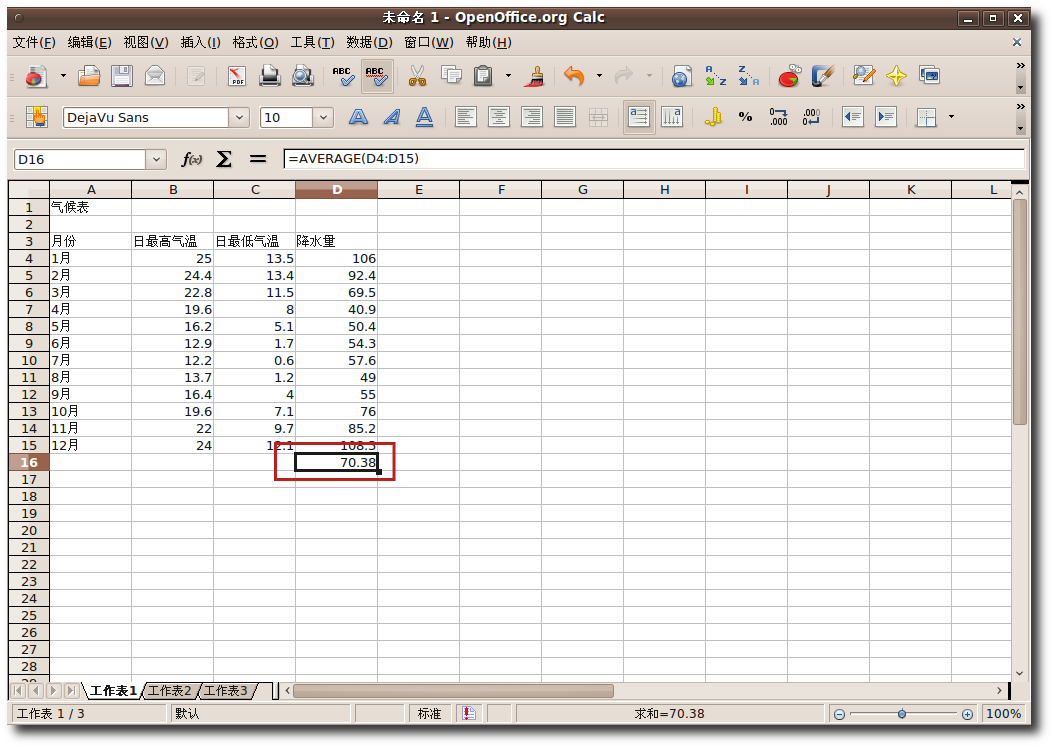1054x748 pixels.
Task: Cut selection with scissors icon
Action: (x=417, y=77)
